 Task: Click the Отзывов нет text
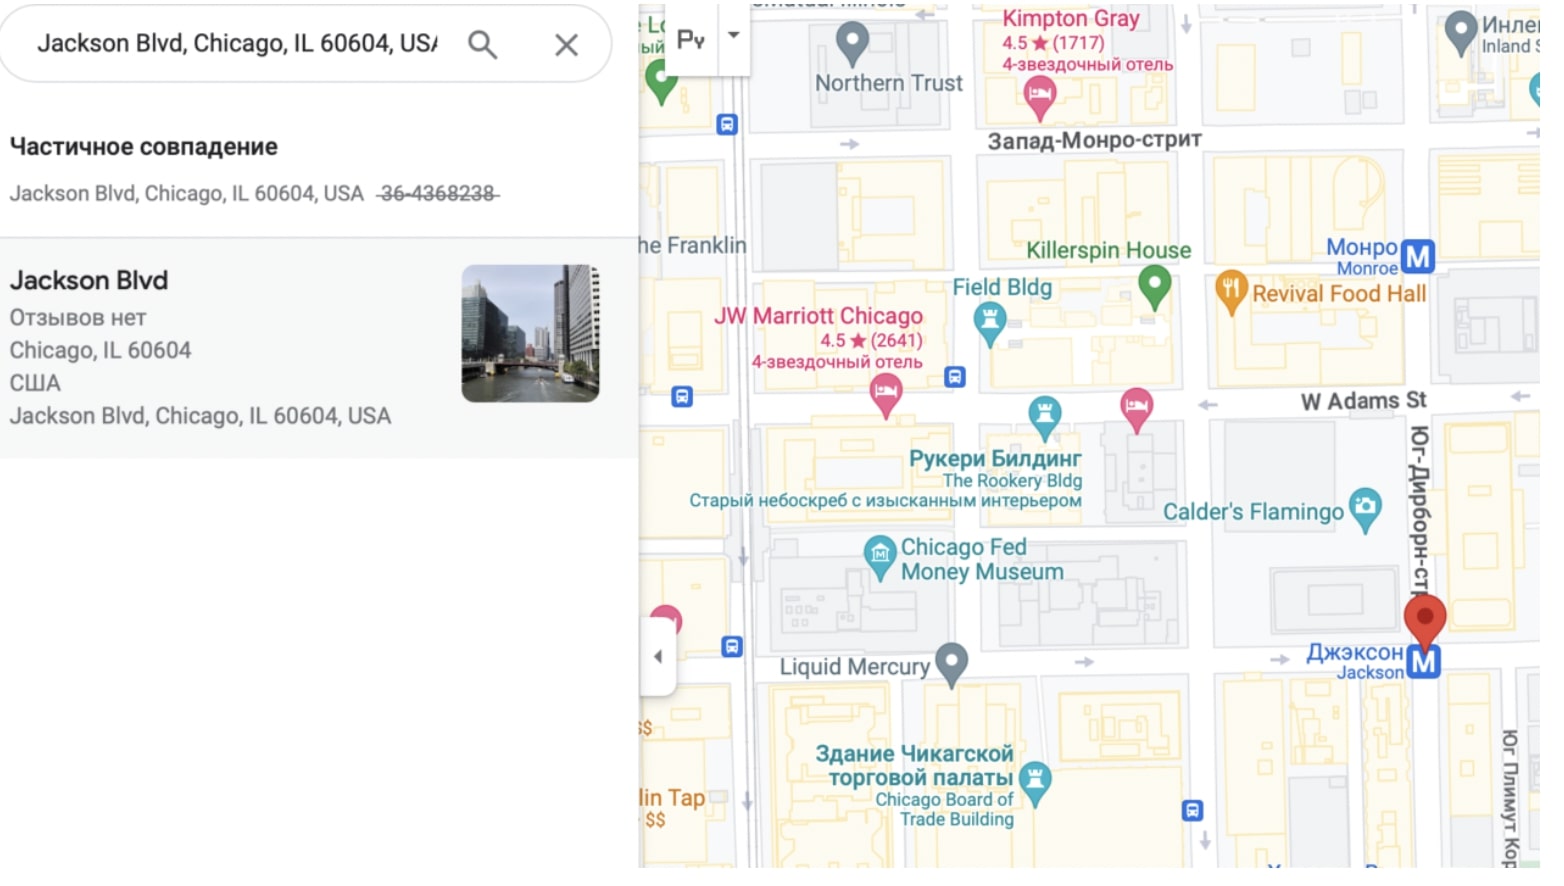point(78,318)
